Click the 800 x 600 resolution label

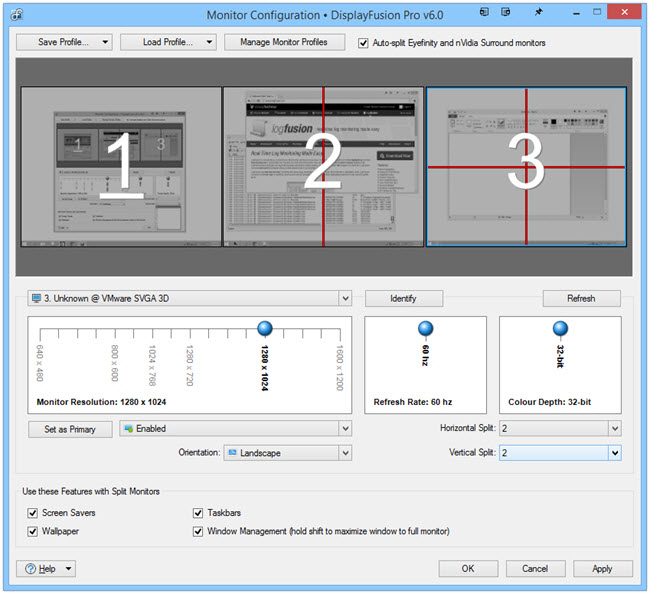pyautogui.click(x=115, y=363)
